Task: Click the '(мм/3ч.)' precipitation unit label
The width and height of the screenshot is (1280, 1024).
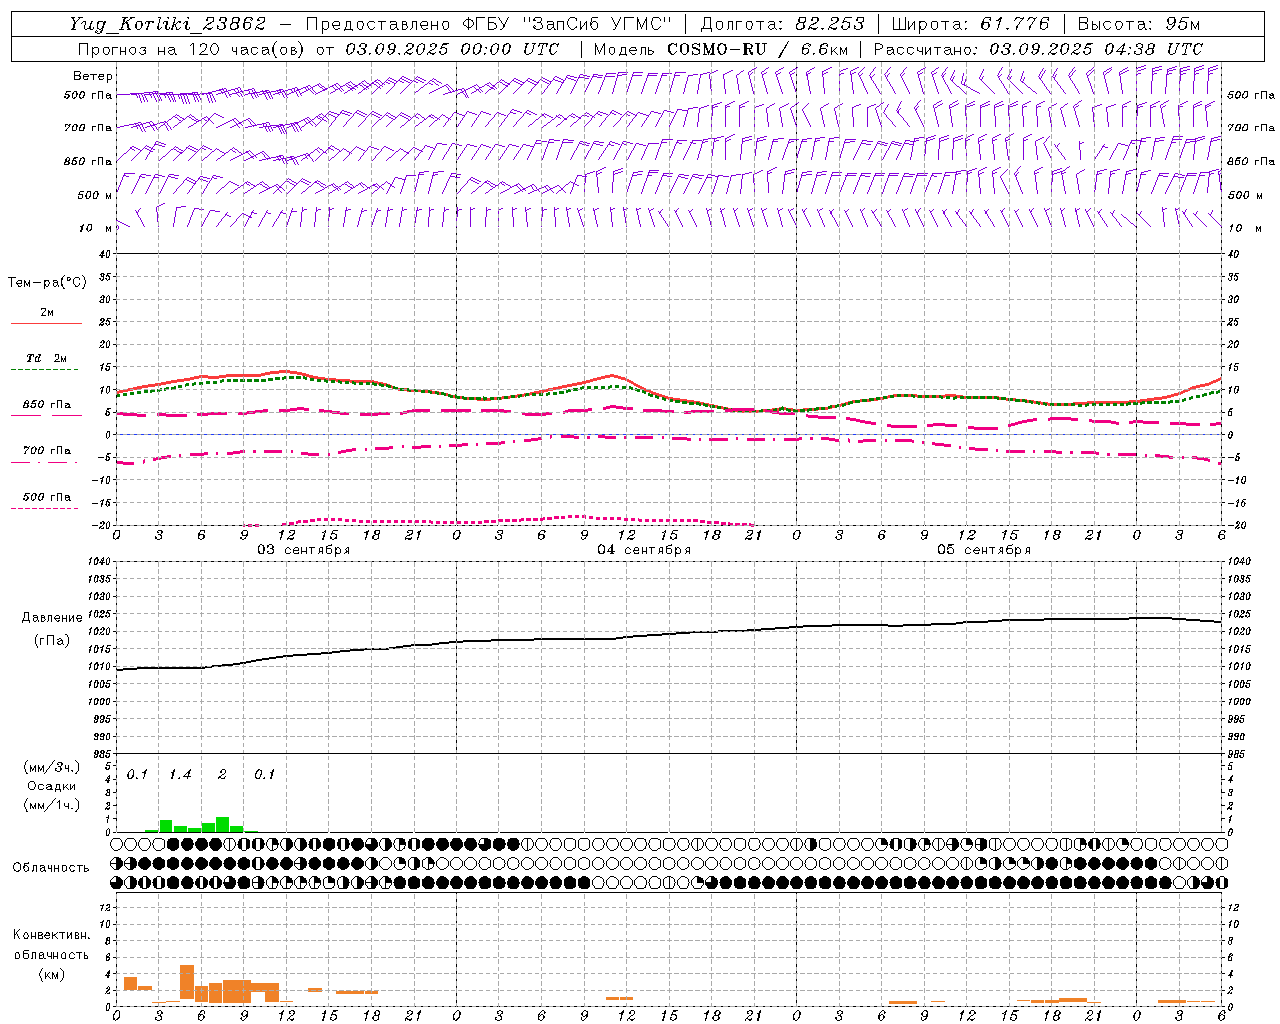Action: pos(52,767)
